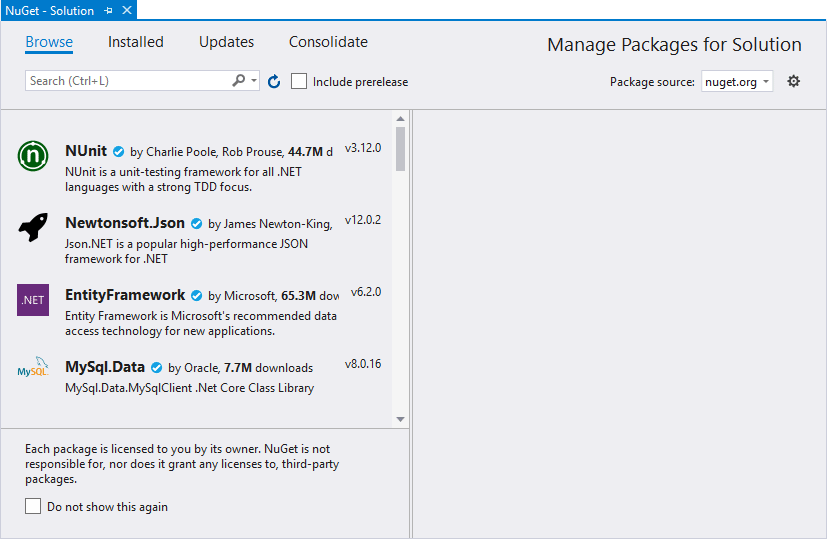The width and height of the screenshot is (827, 539).
Task: Enable the Include prerelease checkbox
Action: 299,81
